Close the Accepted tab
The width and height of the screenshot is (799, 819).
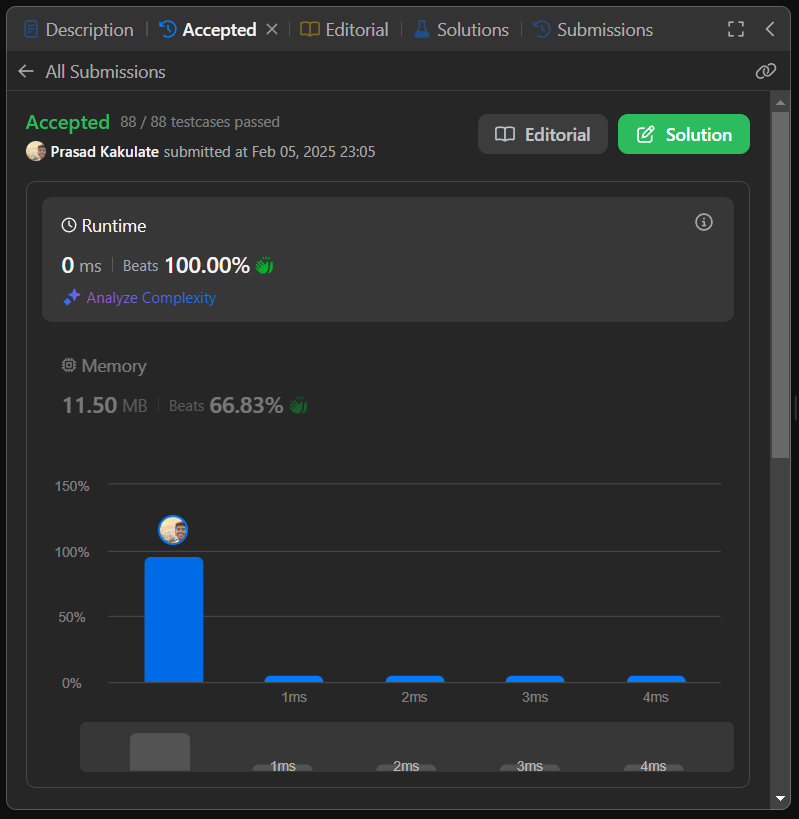click(x=272, y=29)
